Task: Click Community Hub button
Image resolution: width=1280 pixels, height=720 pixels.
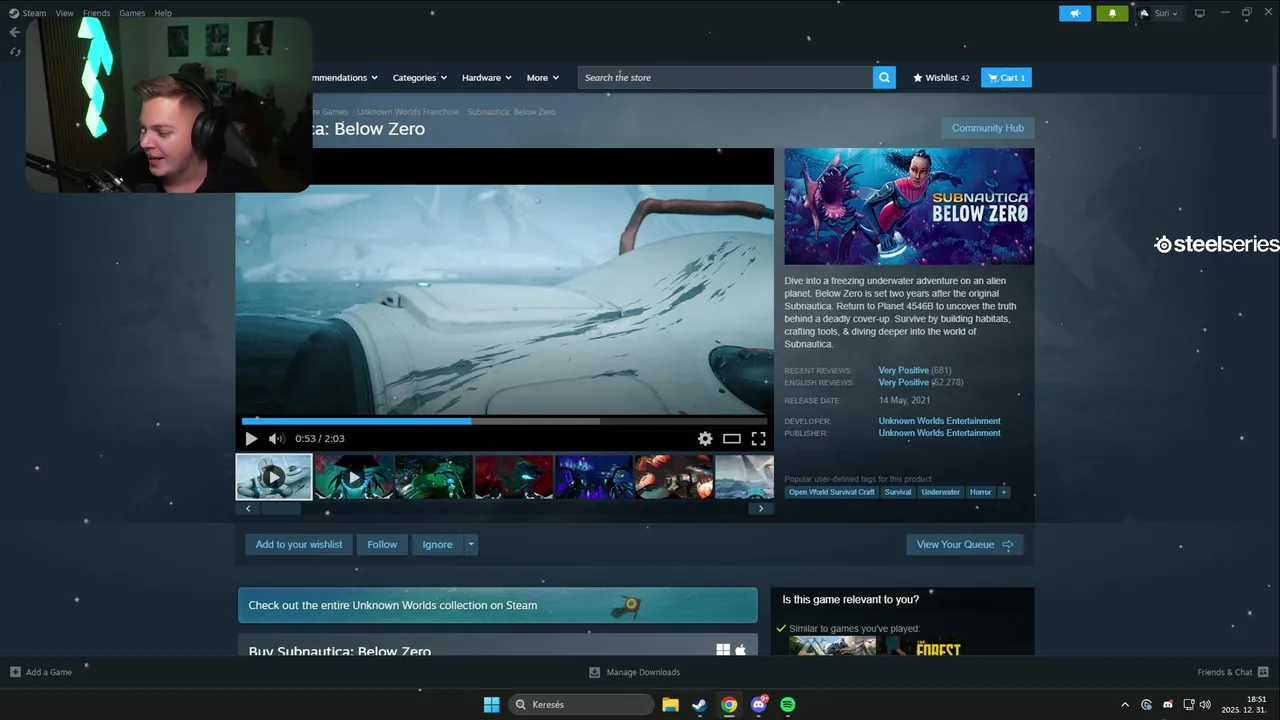Action: pyautogui.click(x=987, y=128)
